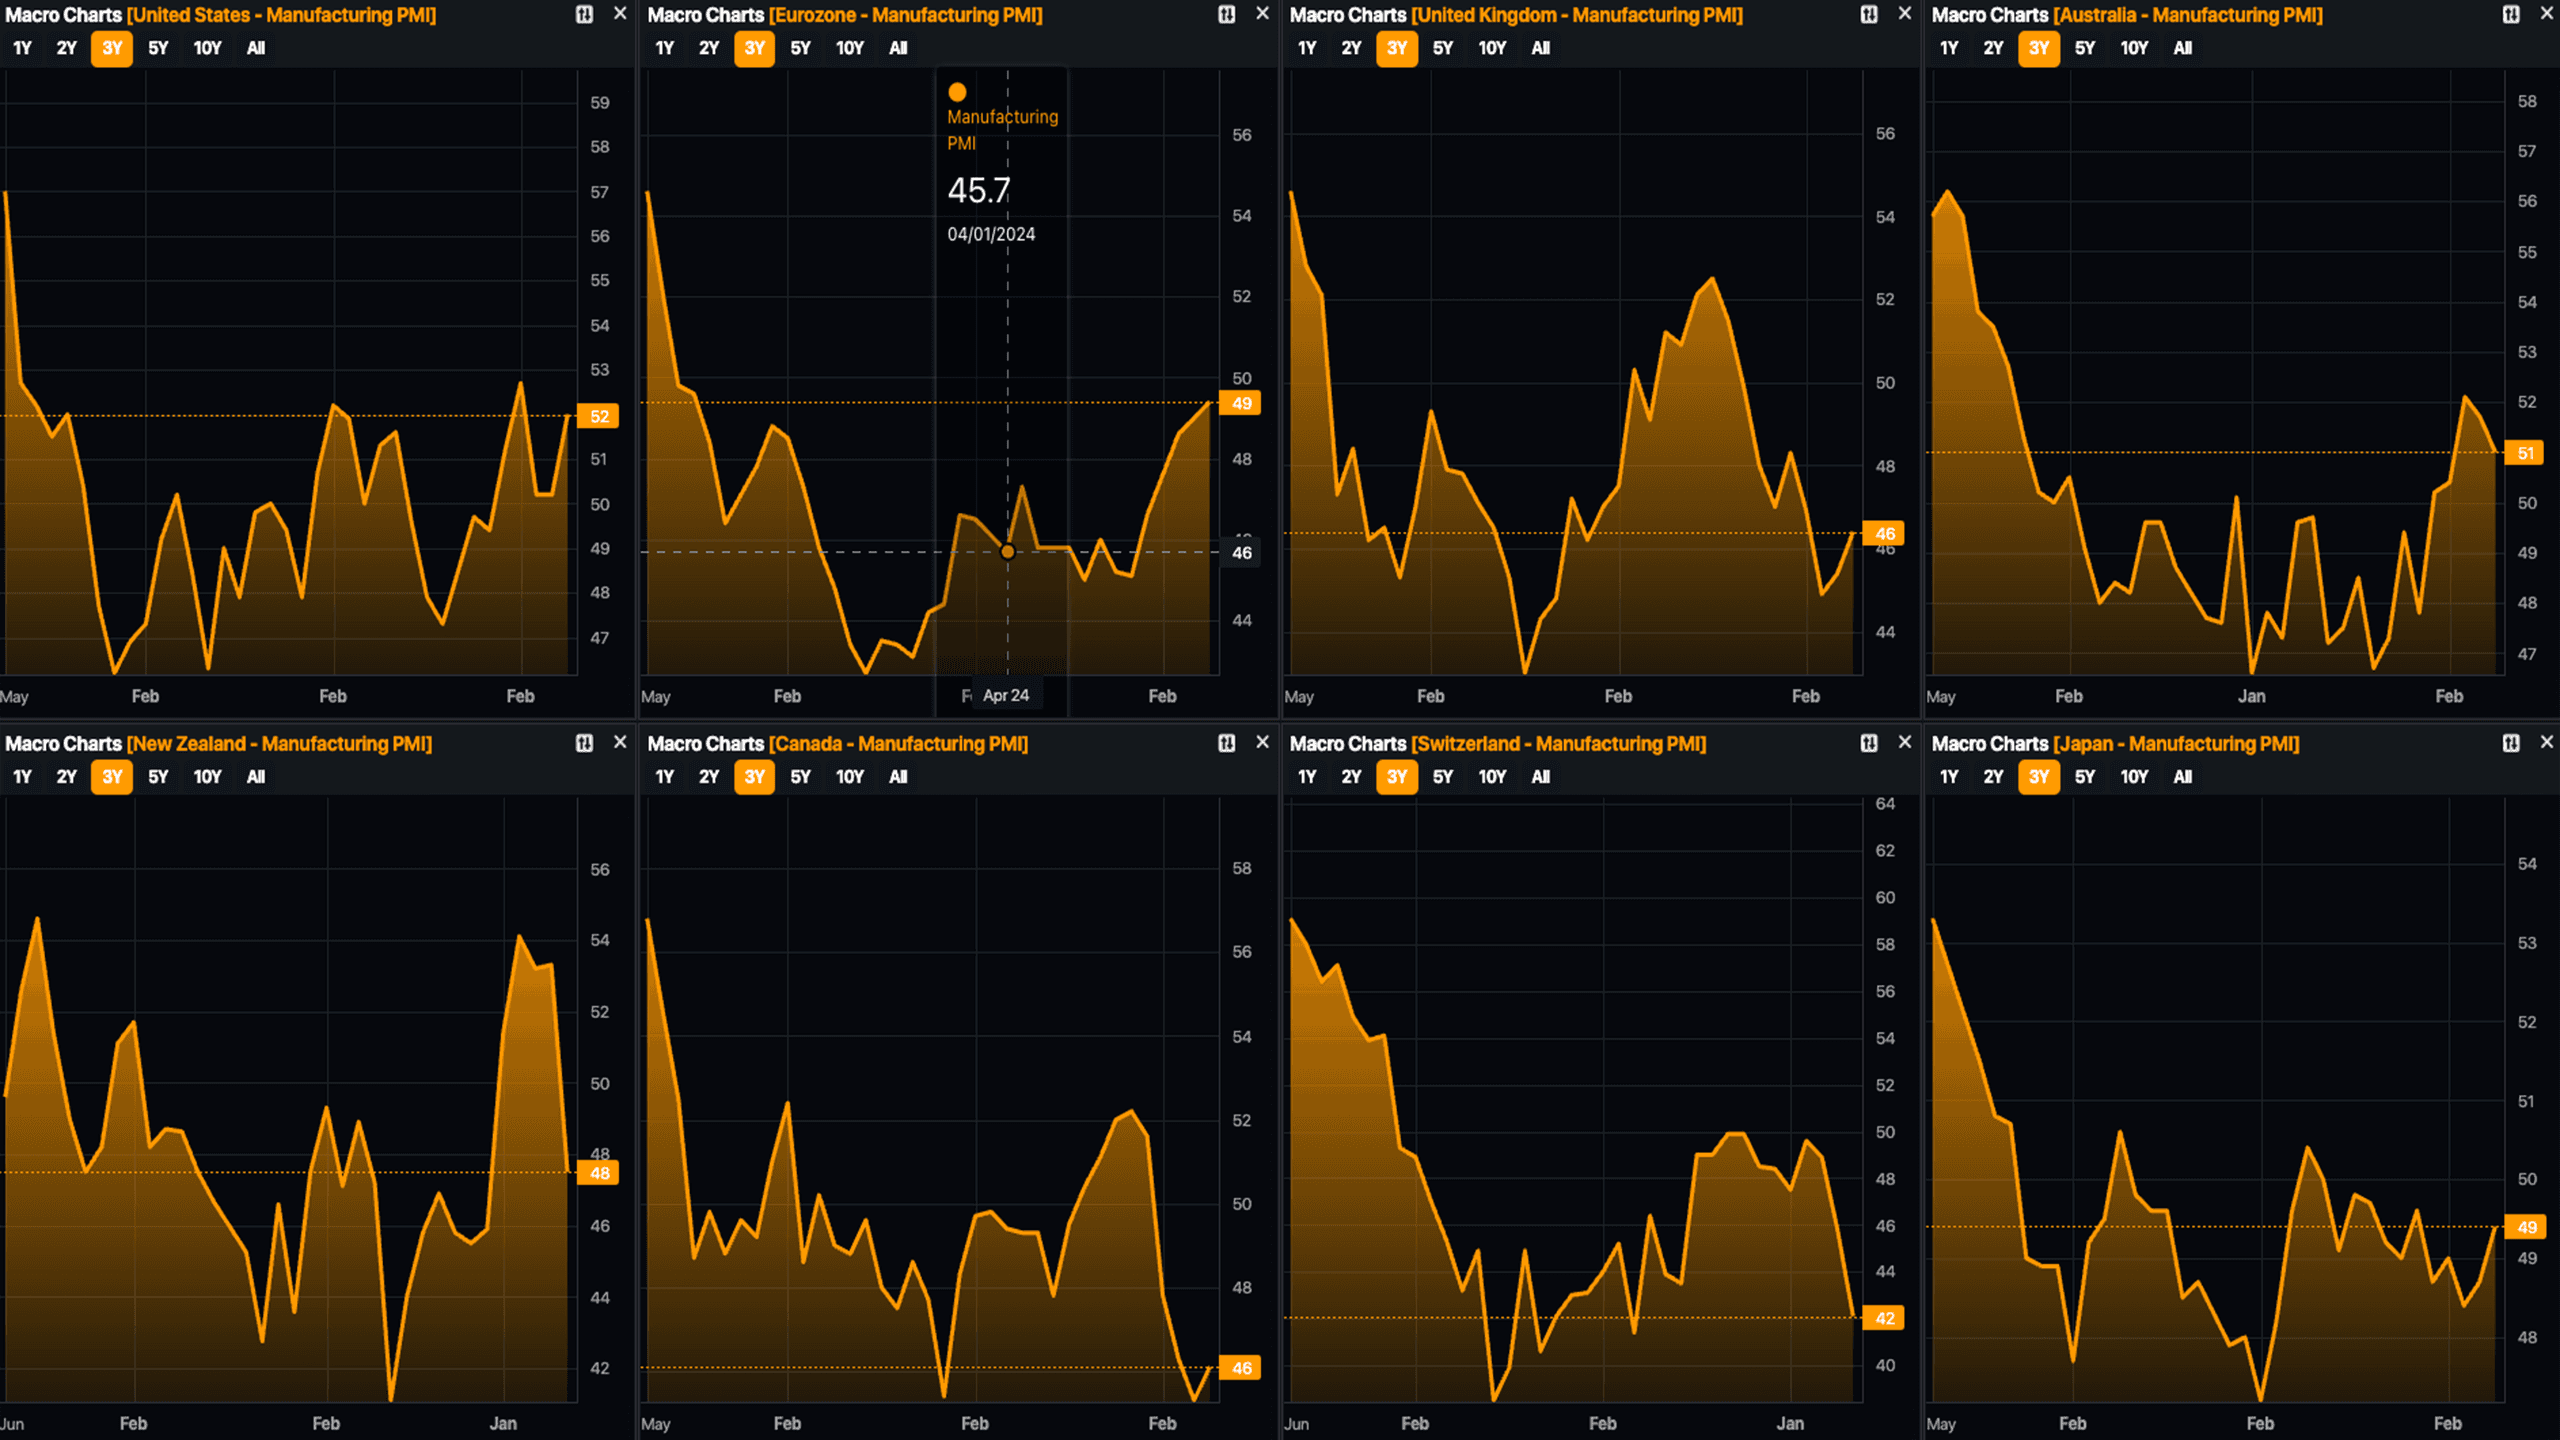2560x1440 pixels.
Task: Click the Japan - Manufacturing PMI title
Action: point(2176,744)
